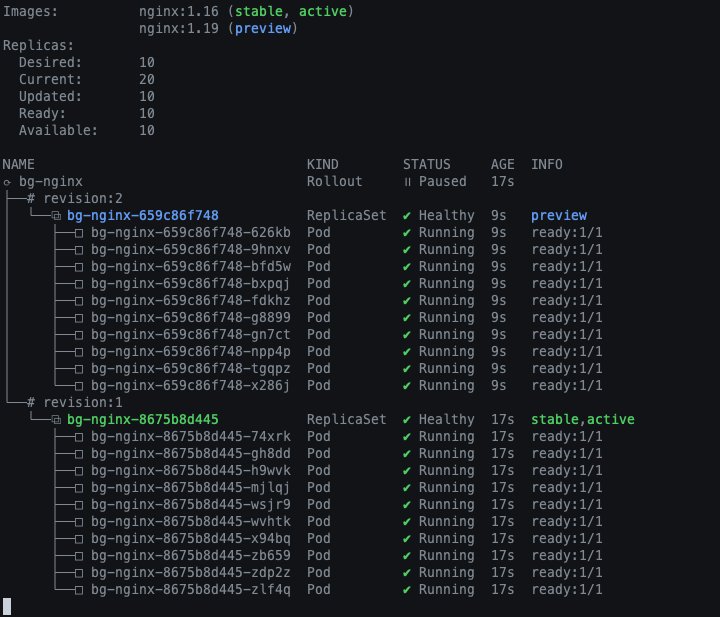
Task: Click the pod icon beside bg-nginx-8675b8d445-74xrk
Action: (x=79, y=437)
